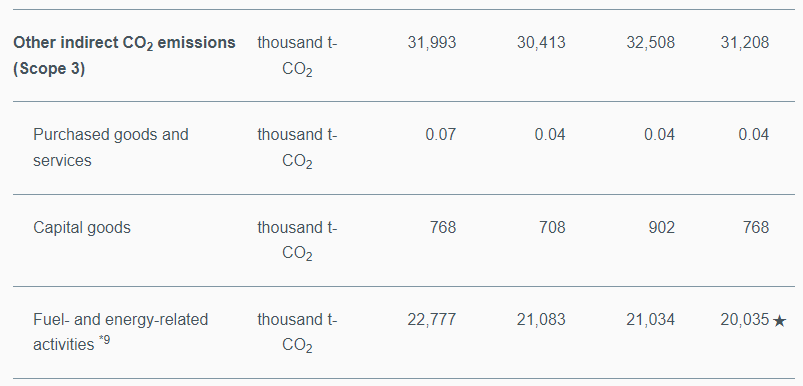Click the unit cell in Scope 3 row
803x386 pixels.
[297, 56]
